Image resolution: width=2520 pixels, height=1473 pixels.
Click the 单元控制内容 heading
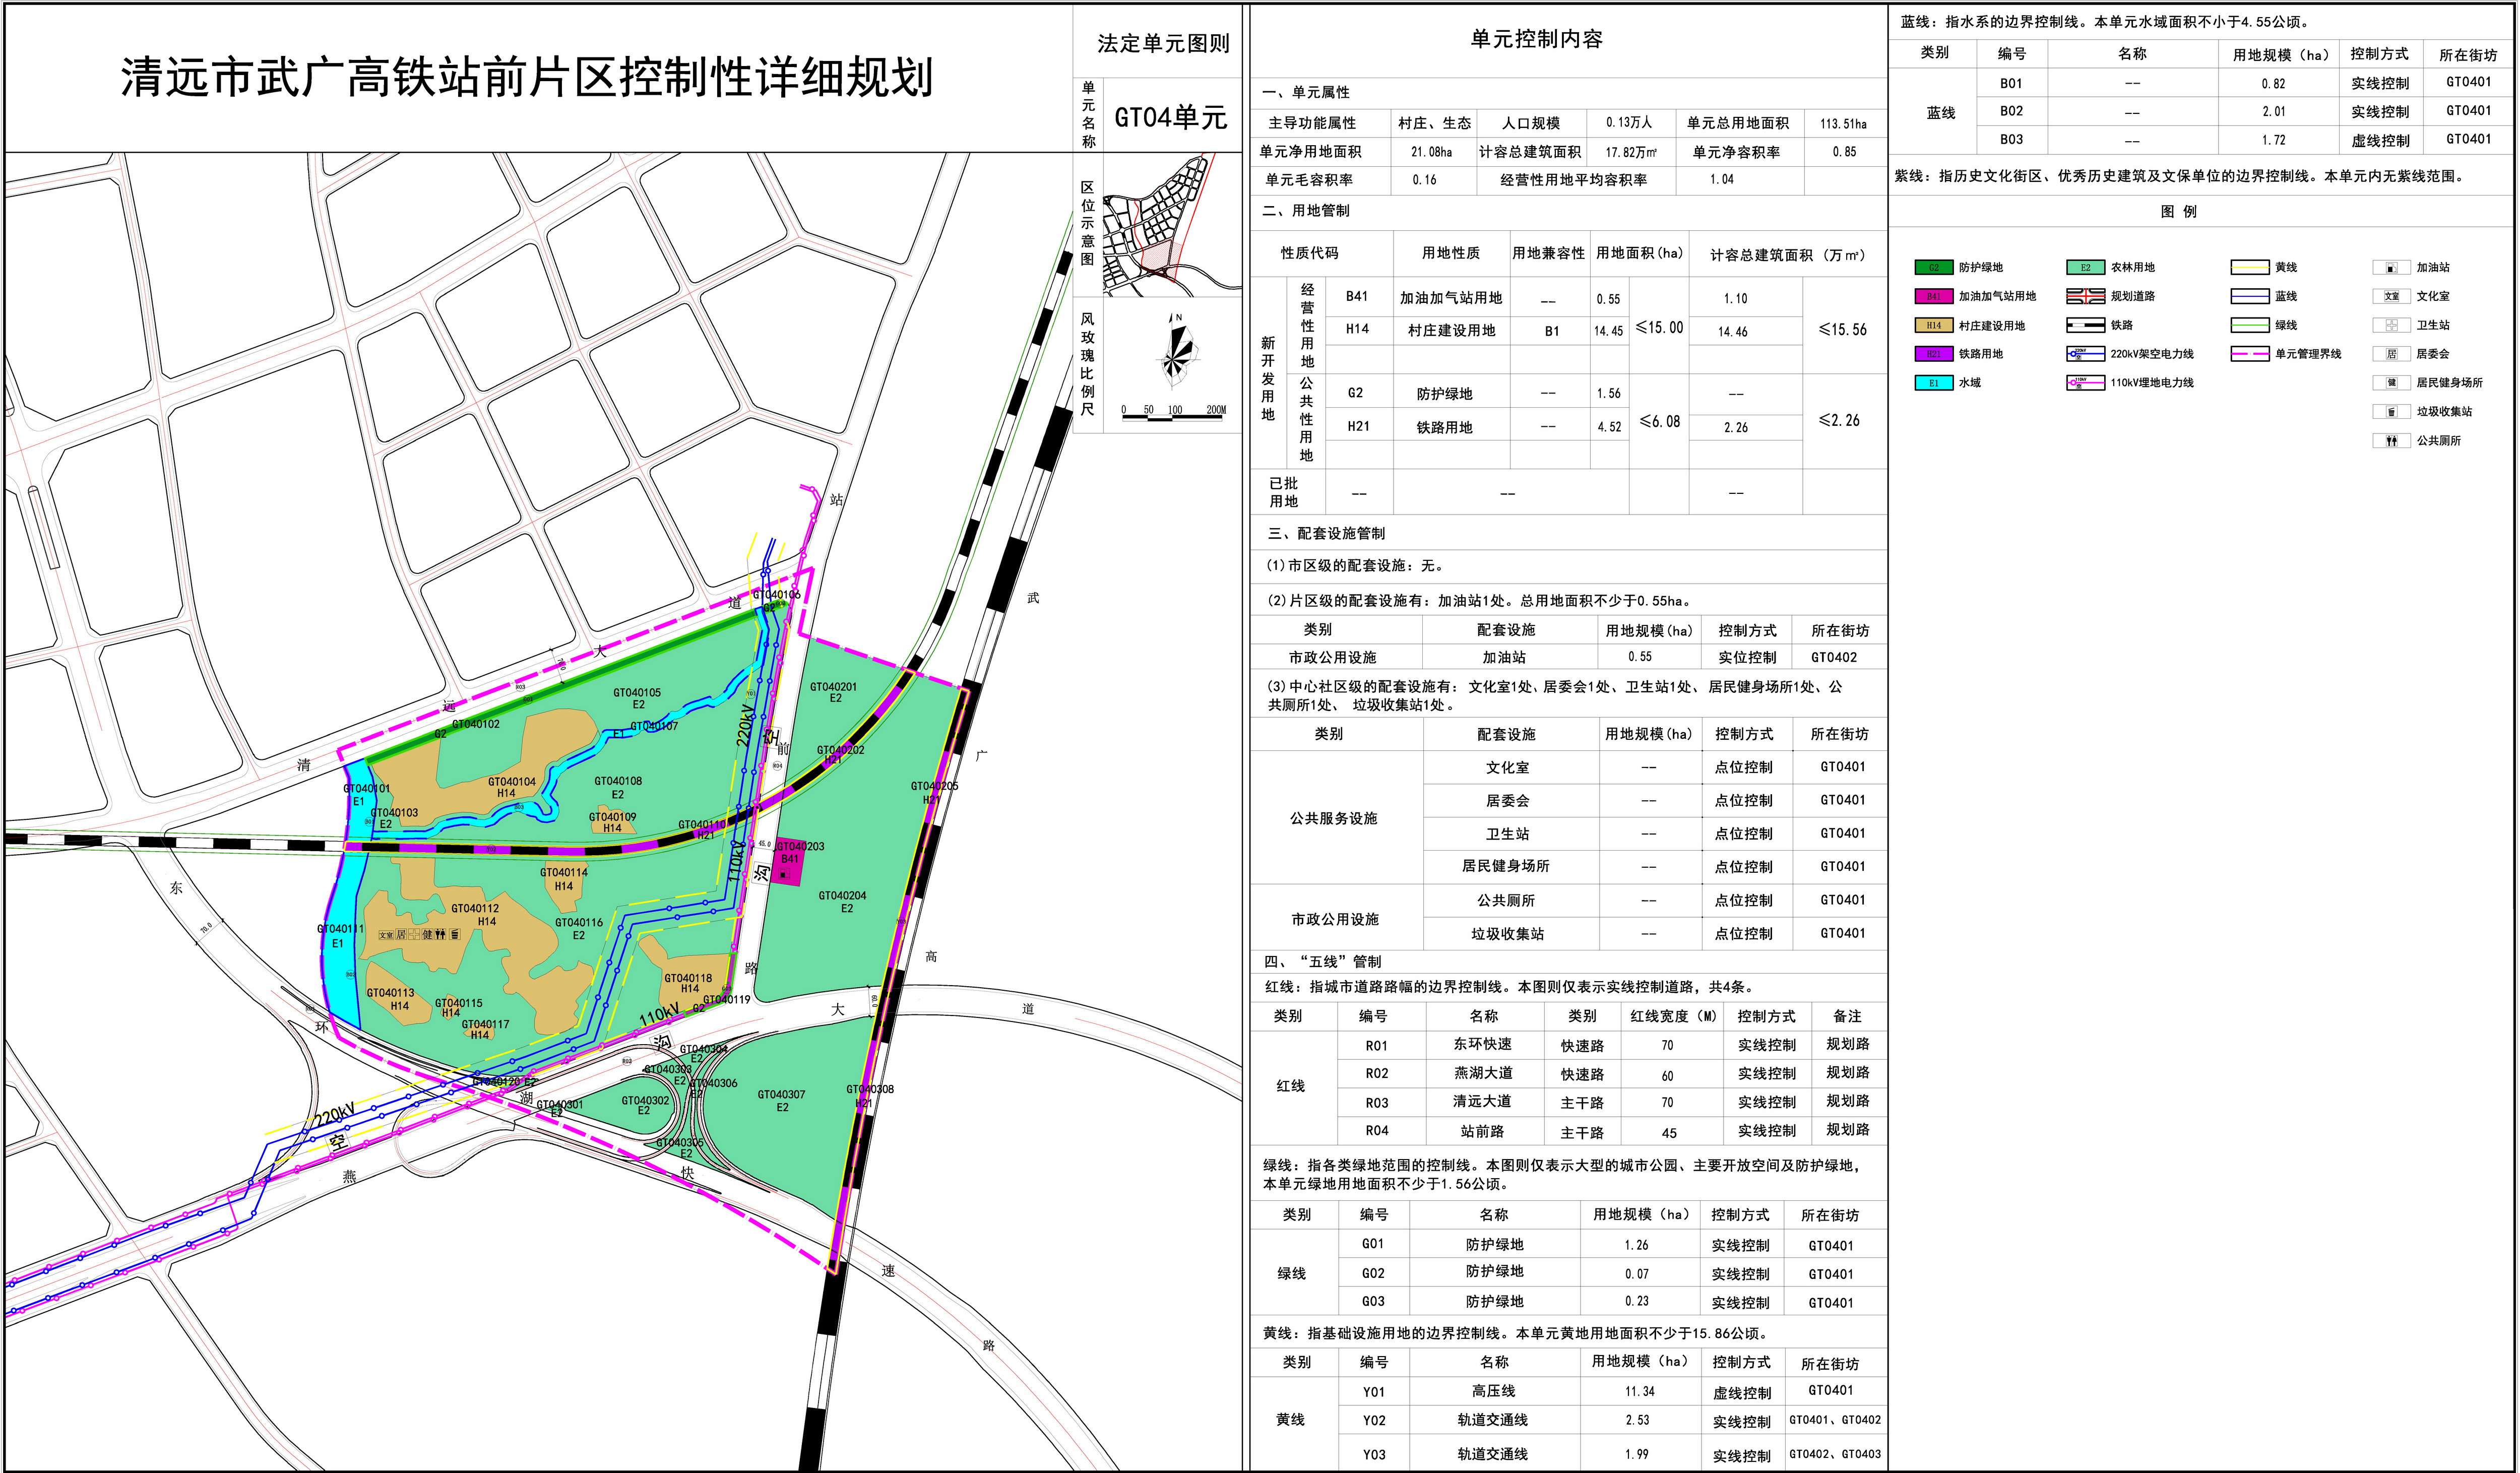coord(1536,39)
